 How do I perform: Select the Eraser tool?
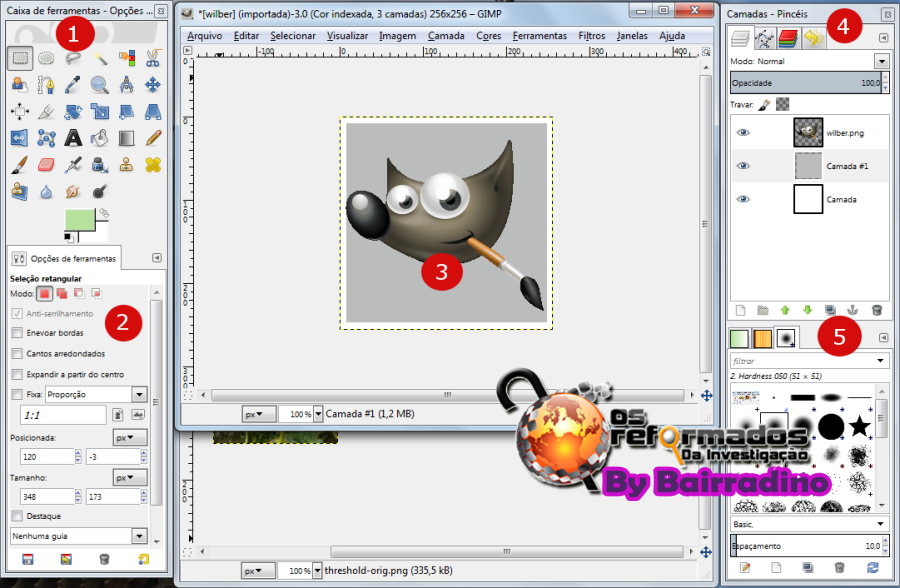46,165
